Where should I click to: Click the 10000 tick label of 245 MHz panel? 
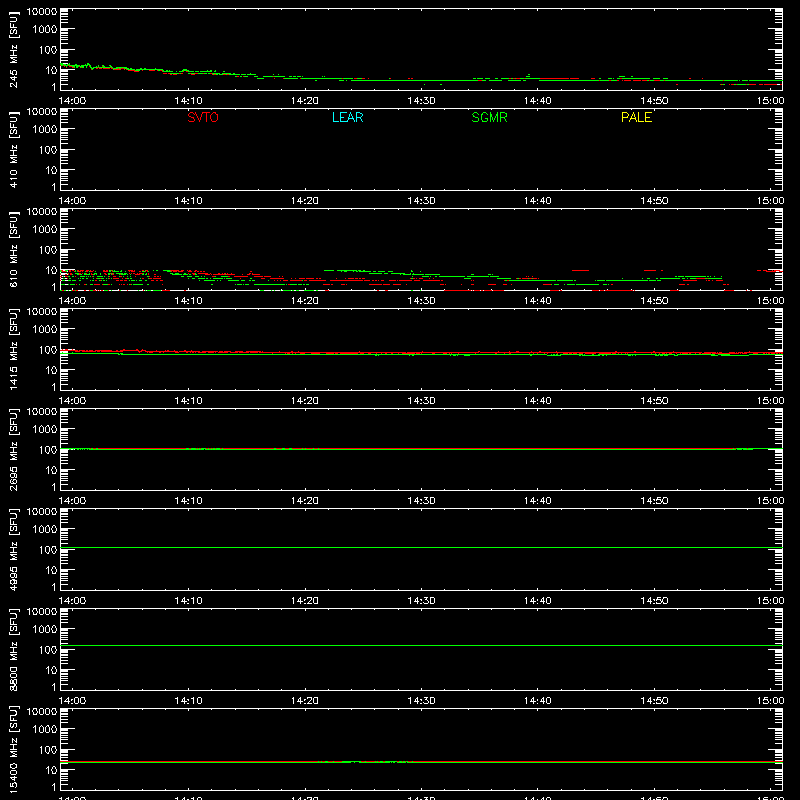click(42, 11)
